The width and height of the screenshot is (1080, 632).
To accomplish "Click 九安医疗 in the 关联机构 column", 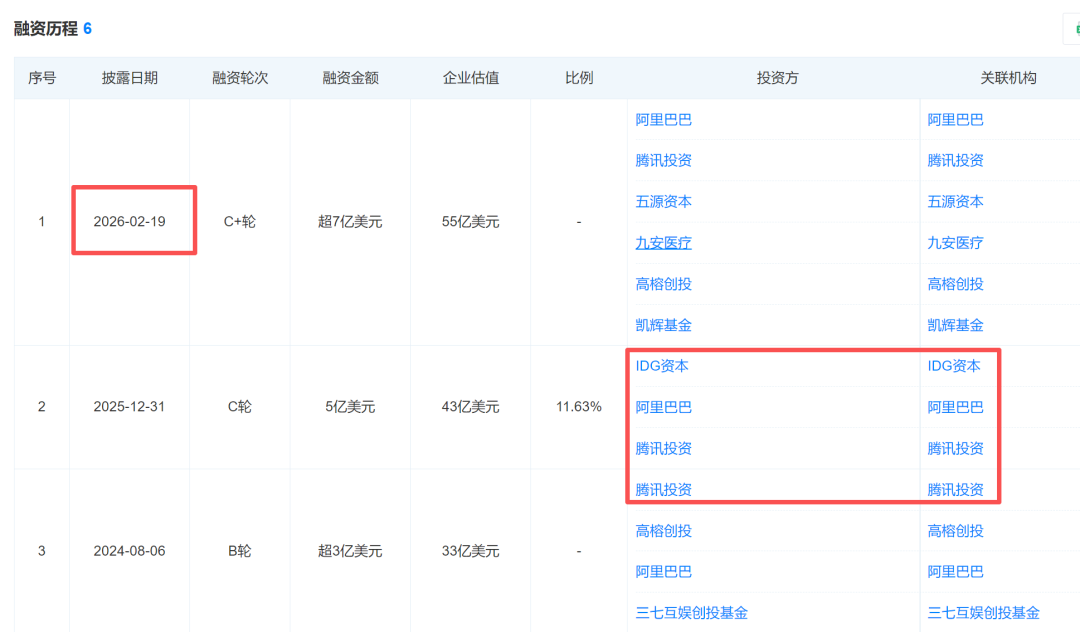I will 955,242.
